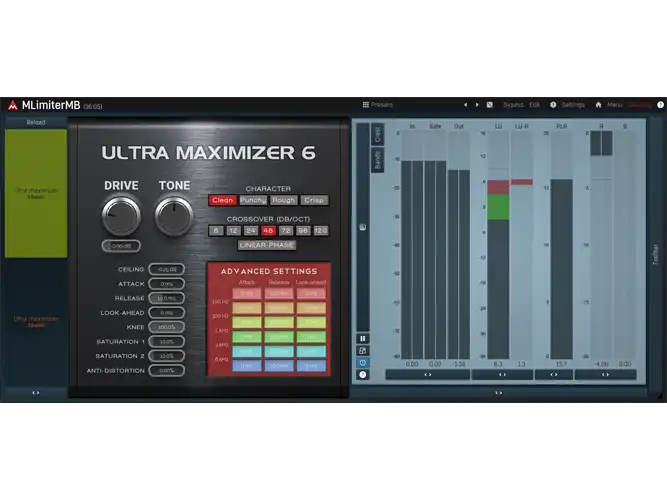
Task: Select Punchy character
Action: 253,200
